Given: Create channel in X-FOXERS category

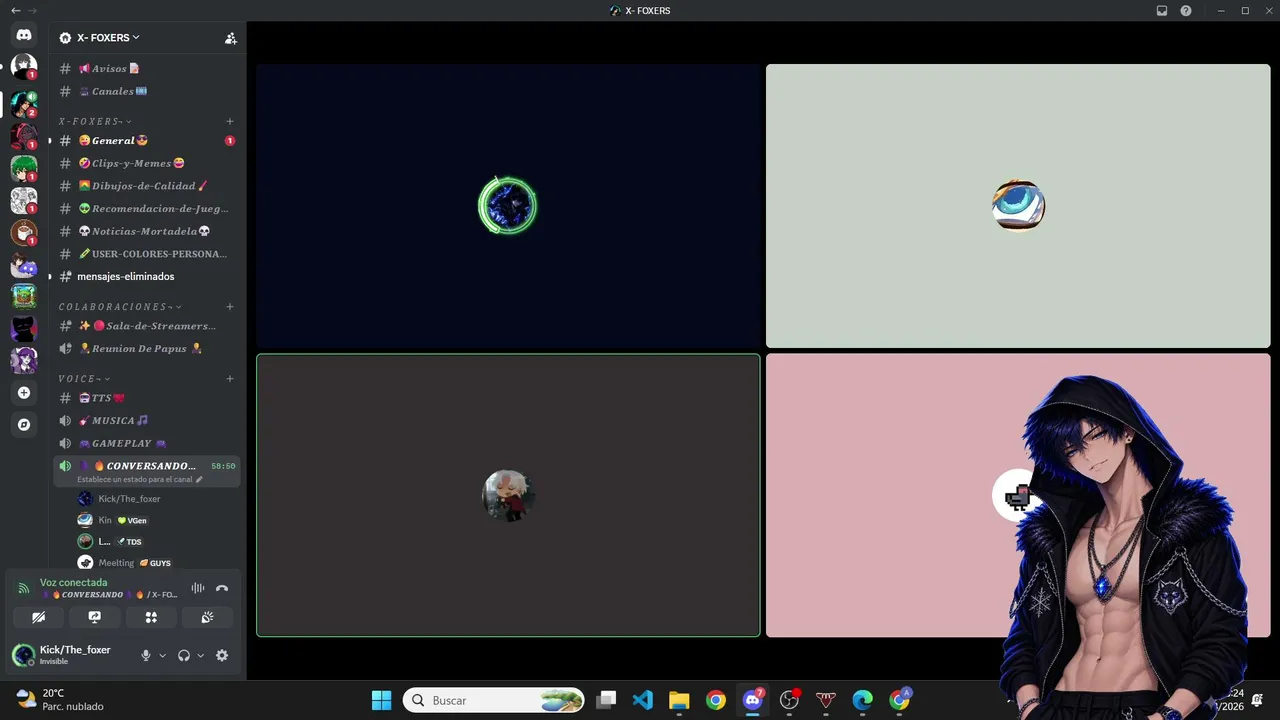Looking at the screenshot, I should [x=230, y=121].
